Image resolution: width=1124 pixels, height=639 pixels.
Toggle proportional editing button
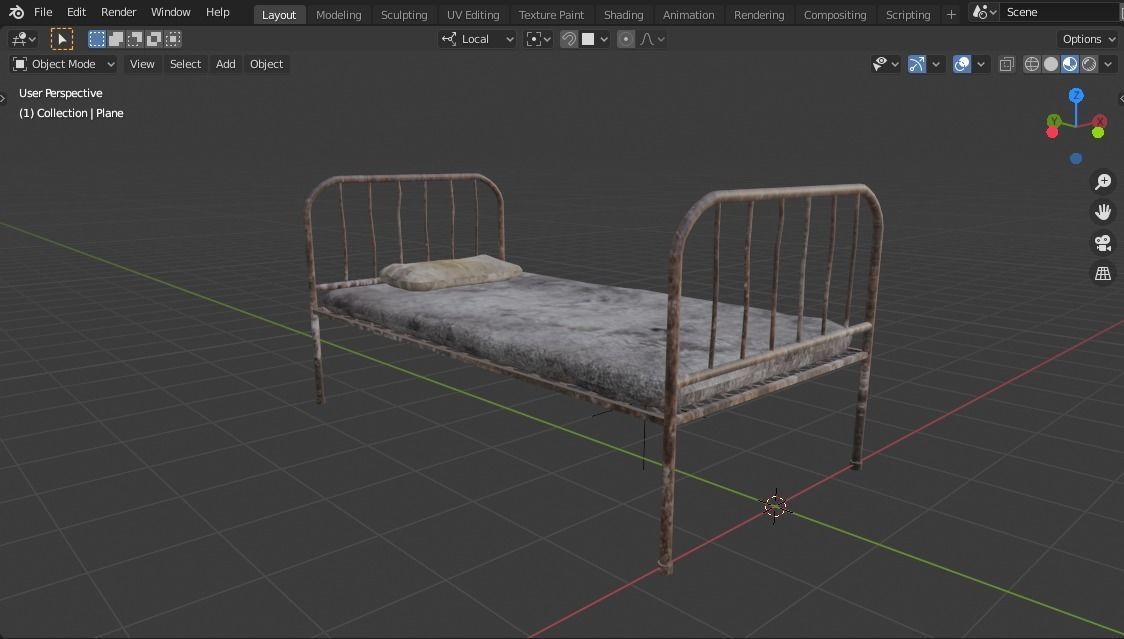(626, 39)
